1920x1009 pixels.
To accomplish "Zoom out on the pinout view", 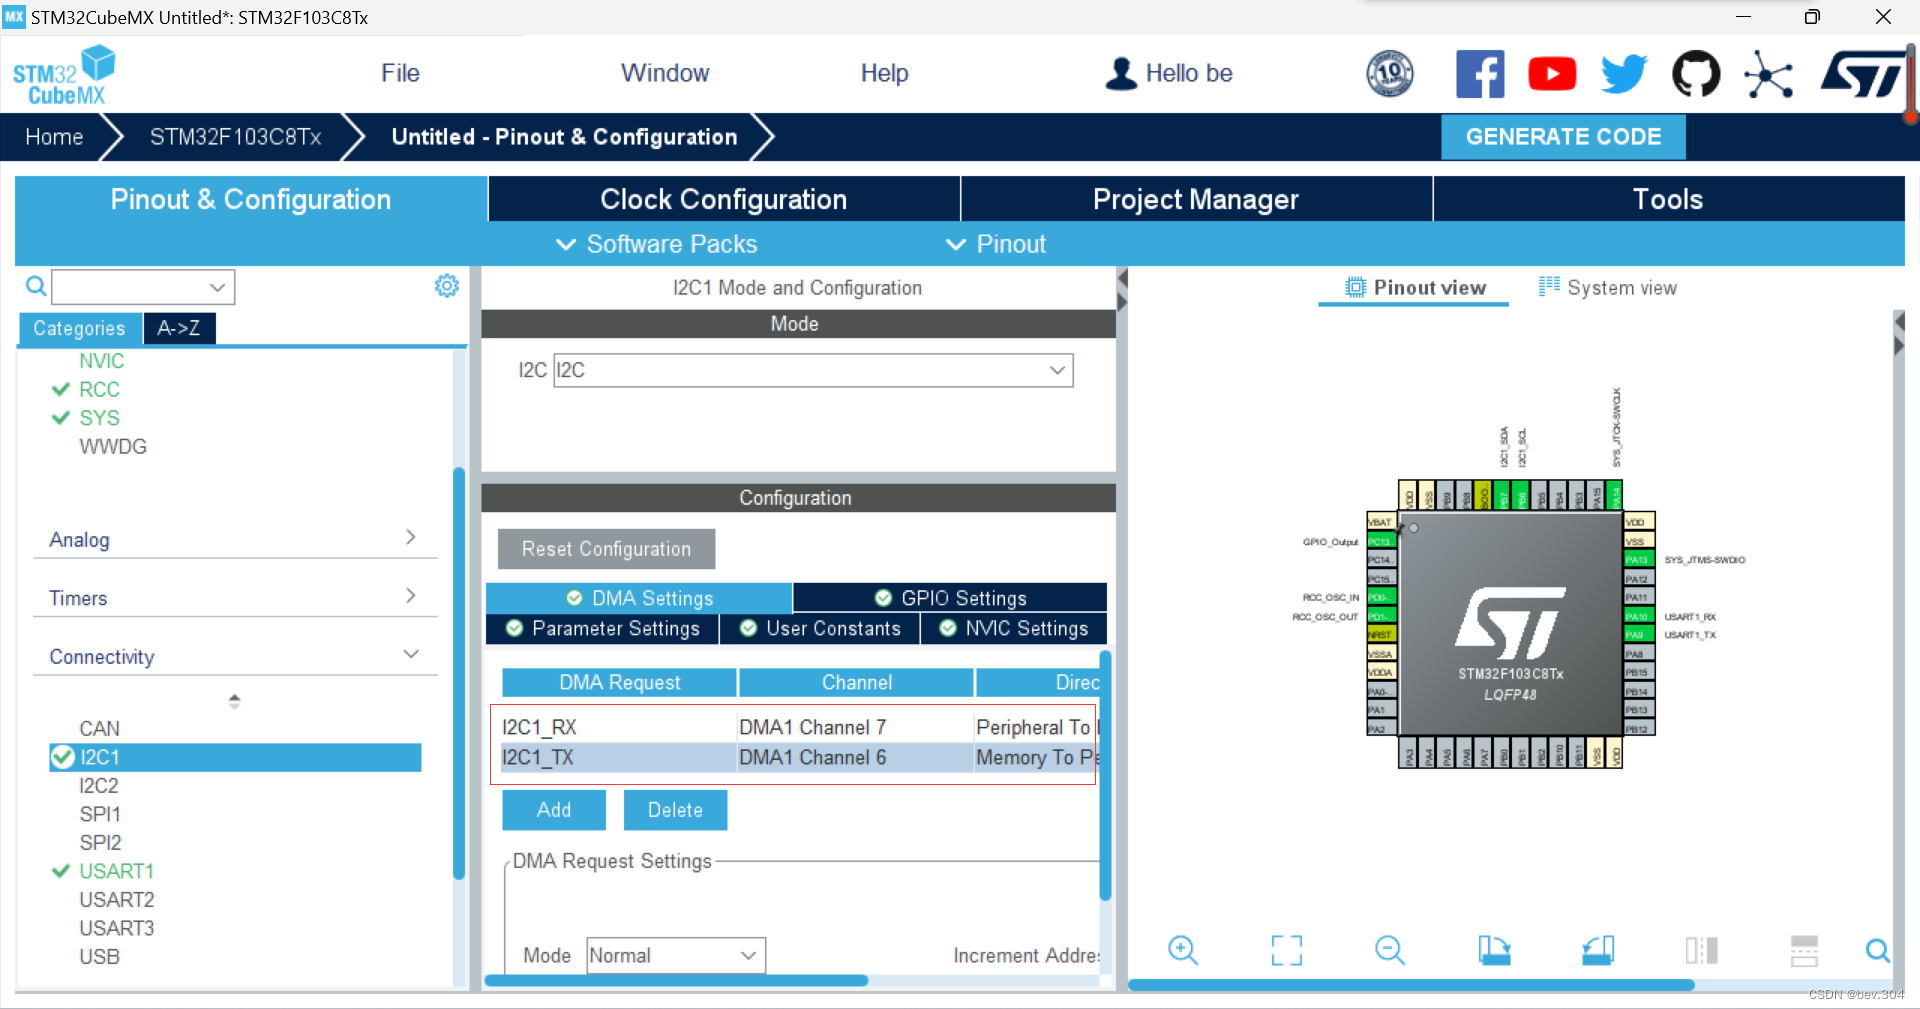I will [x=1390, y=950].
